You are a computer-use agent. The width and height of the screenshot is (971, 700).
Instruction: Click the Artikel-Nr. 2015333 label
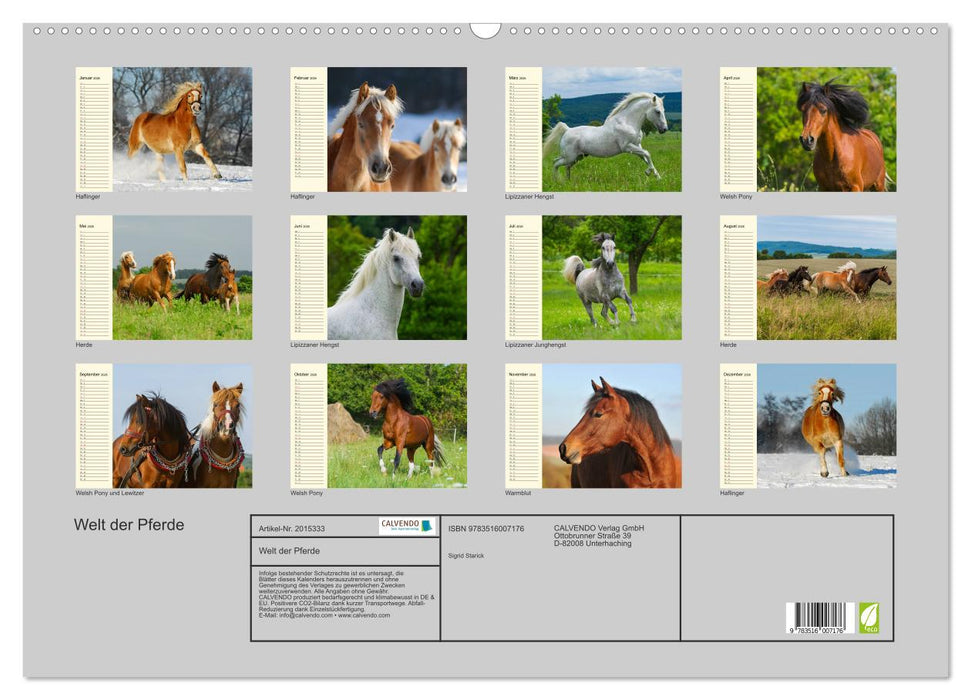[x=291, y=528]
